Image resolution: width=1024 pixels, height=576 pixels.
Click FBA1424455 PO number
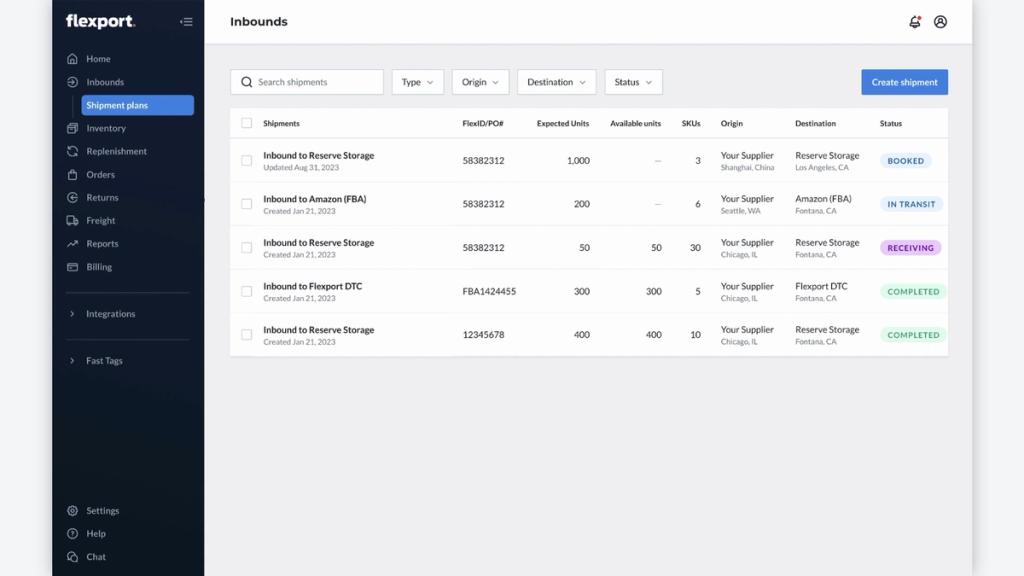point(489,291)
